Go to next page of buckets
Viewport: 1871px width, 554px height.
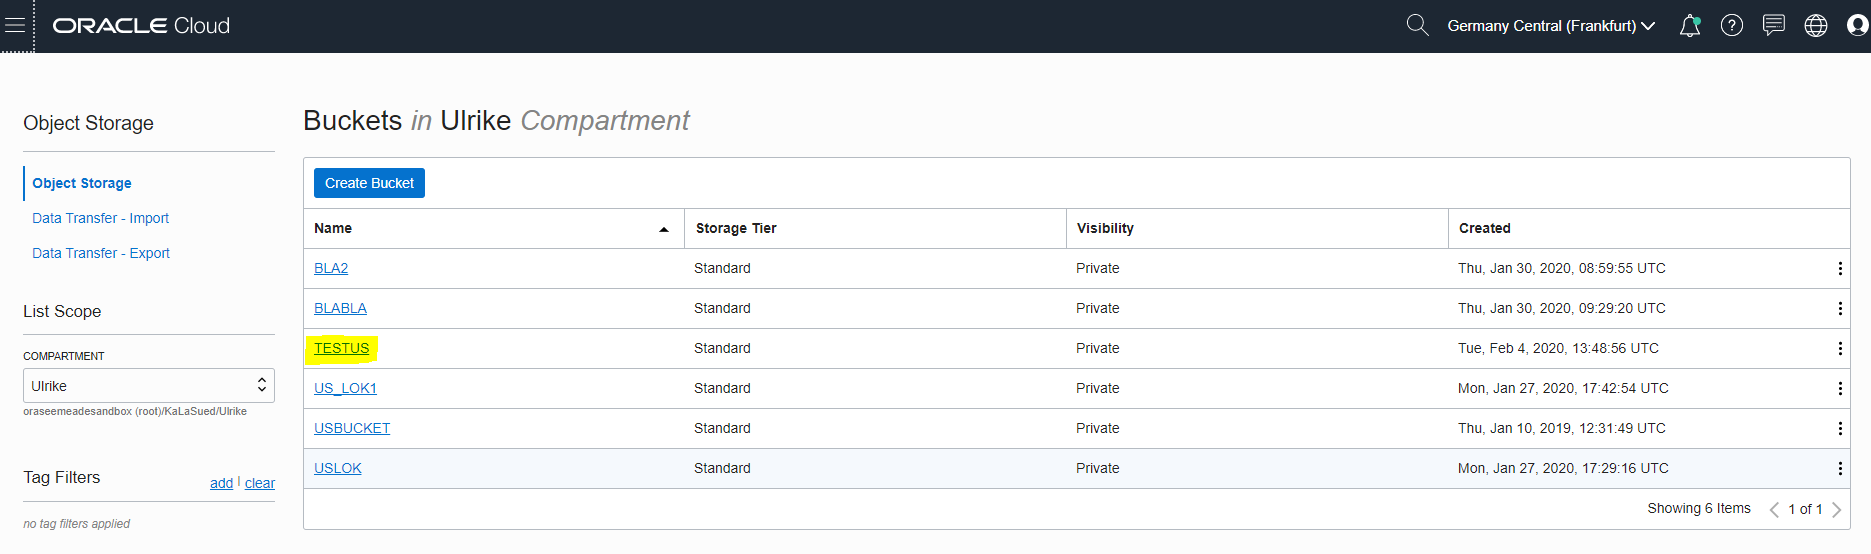[1837, 509]
